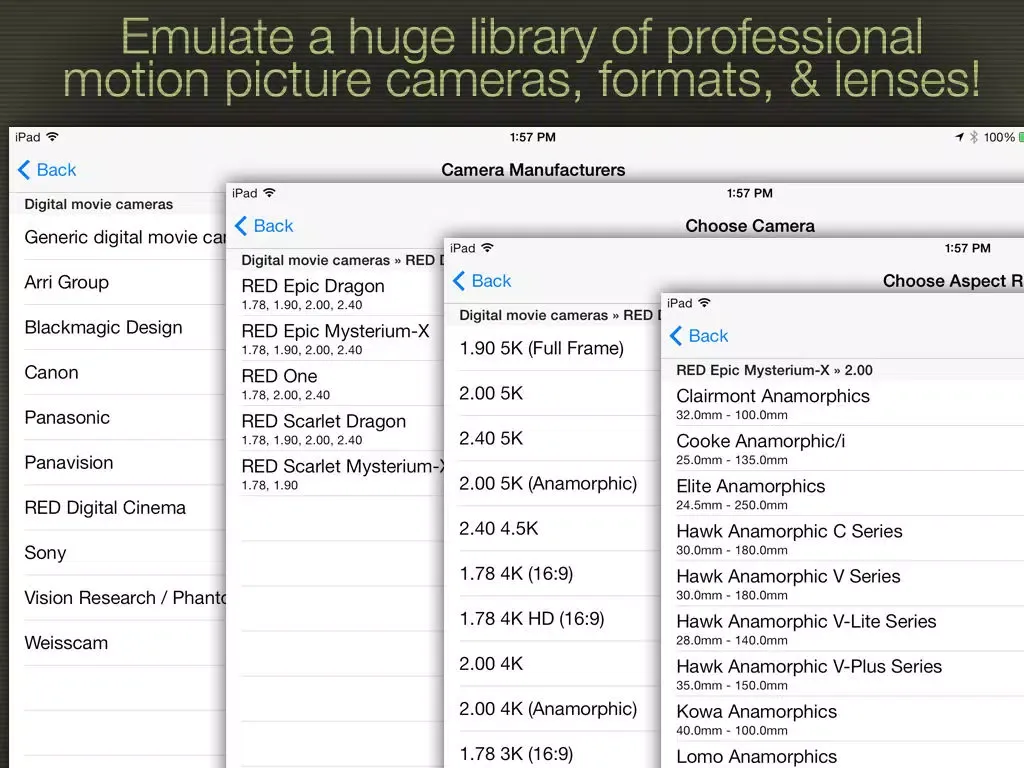Select Arri Group manufacturer
This screenshot has height=768, width=1024.
67,282
